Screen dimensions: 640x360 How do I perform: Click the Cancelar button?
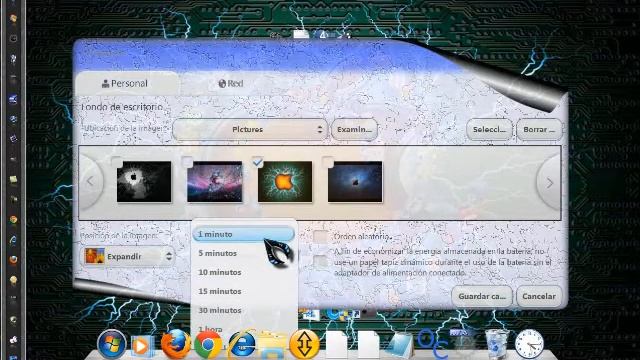pyautogui.click(x=539, y=296)
